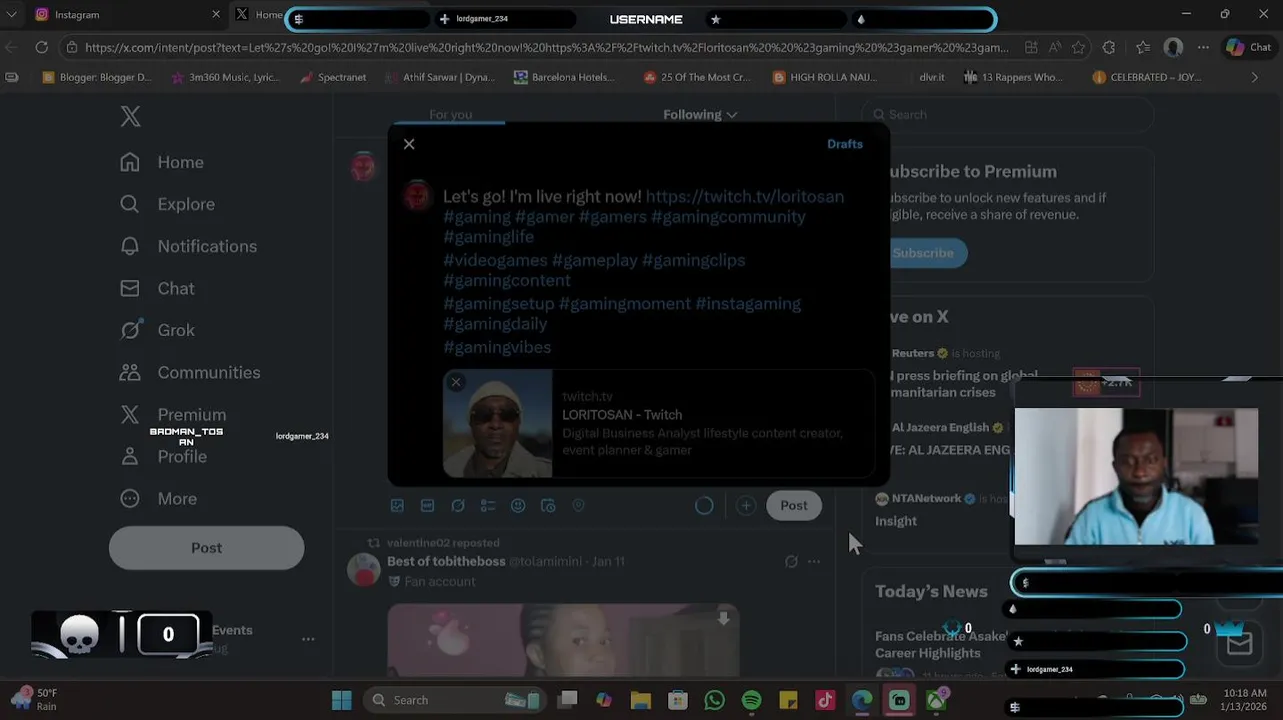Open Premium in the X sidebar
Viewport: 1283px width, 720px height.
(172, 414)
